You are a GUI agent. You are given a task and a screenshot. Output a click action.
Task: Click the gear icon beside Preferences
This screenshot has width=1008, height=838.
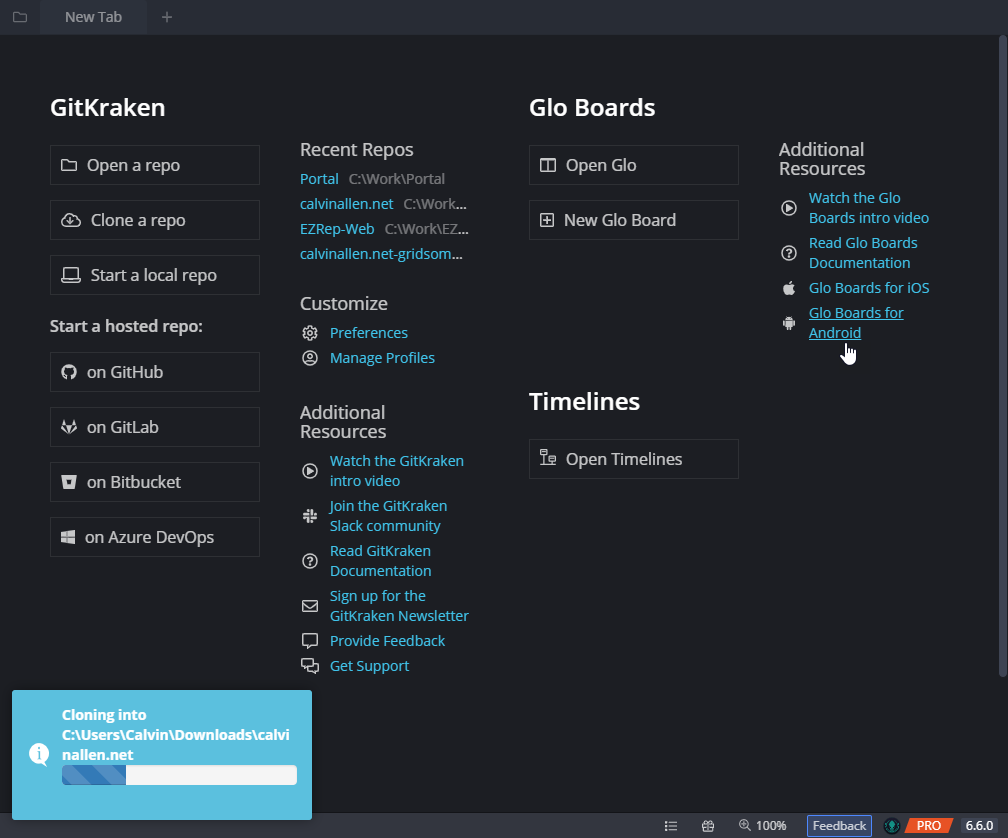(x=310, y=333)
